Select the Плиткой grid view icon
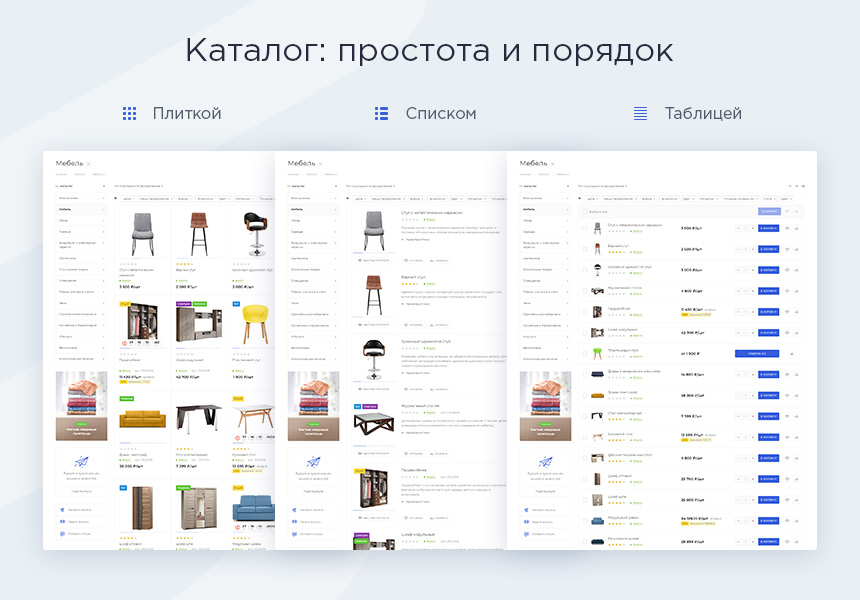Viewport: 860px width, 600px height. [x=129, y=113]
